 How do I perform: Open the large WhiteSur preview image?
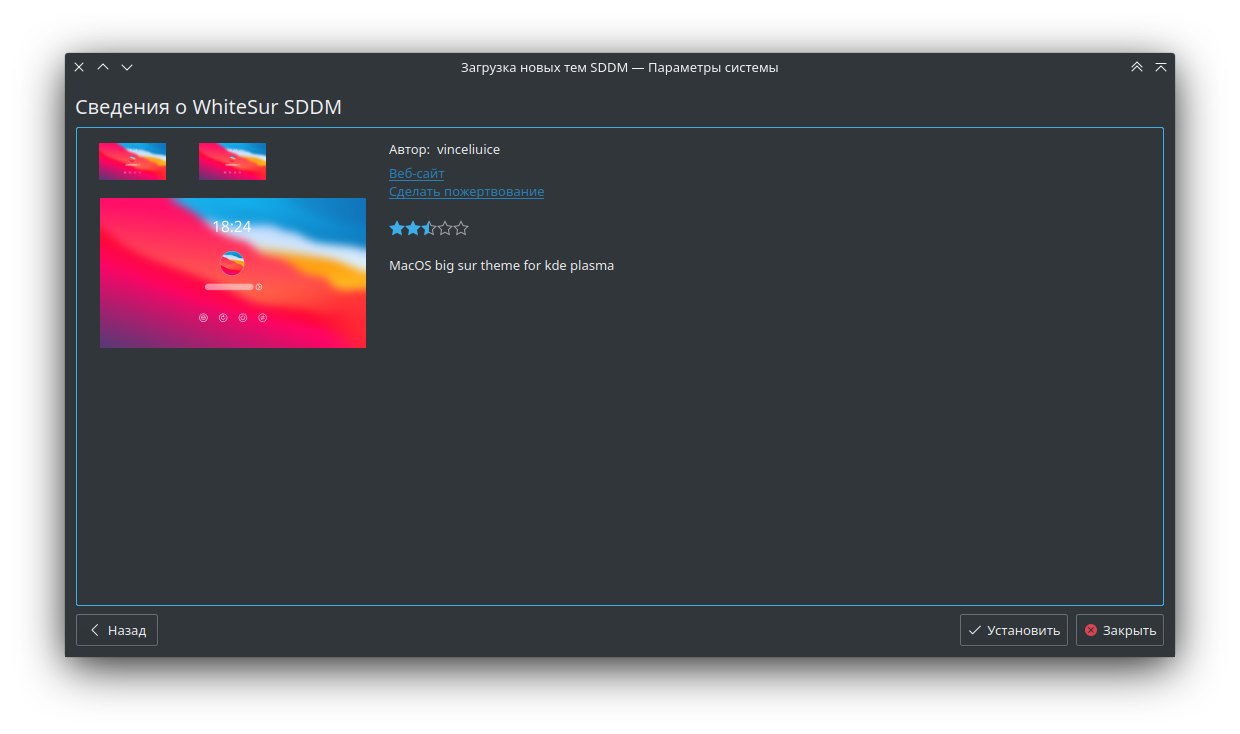pos(233,273)
